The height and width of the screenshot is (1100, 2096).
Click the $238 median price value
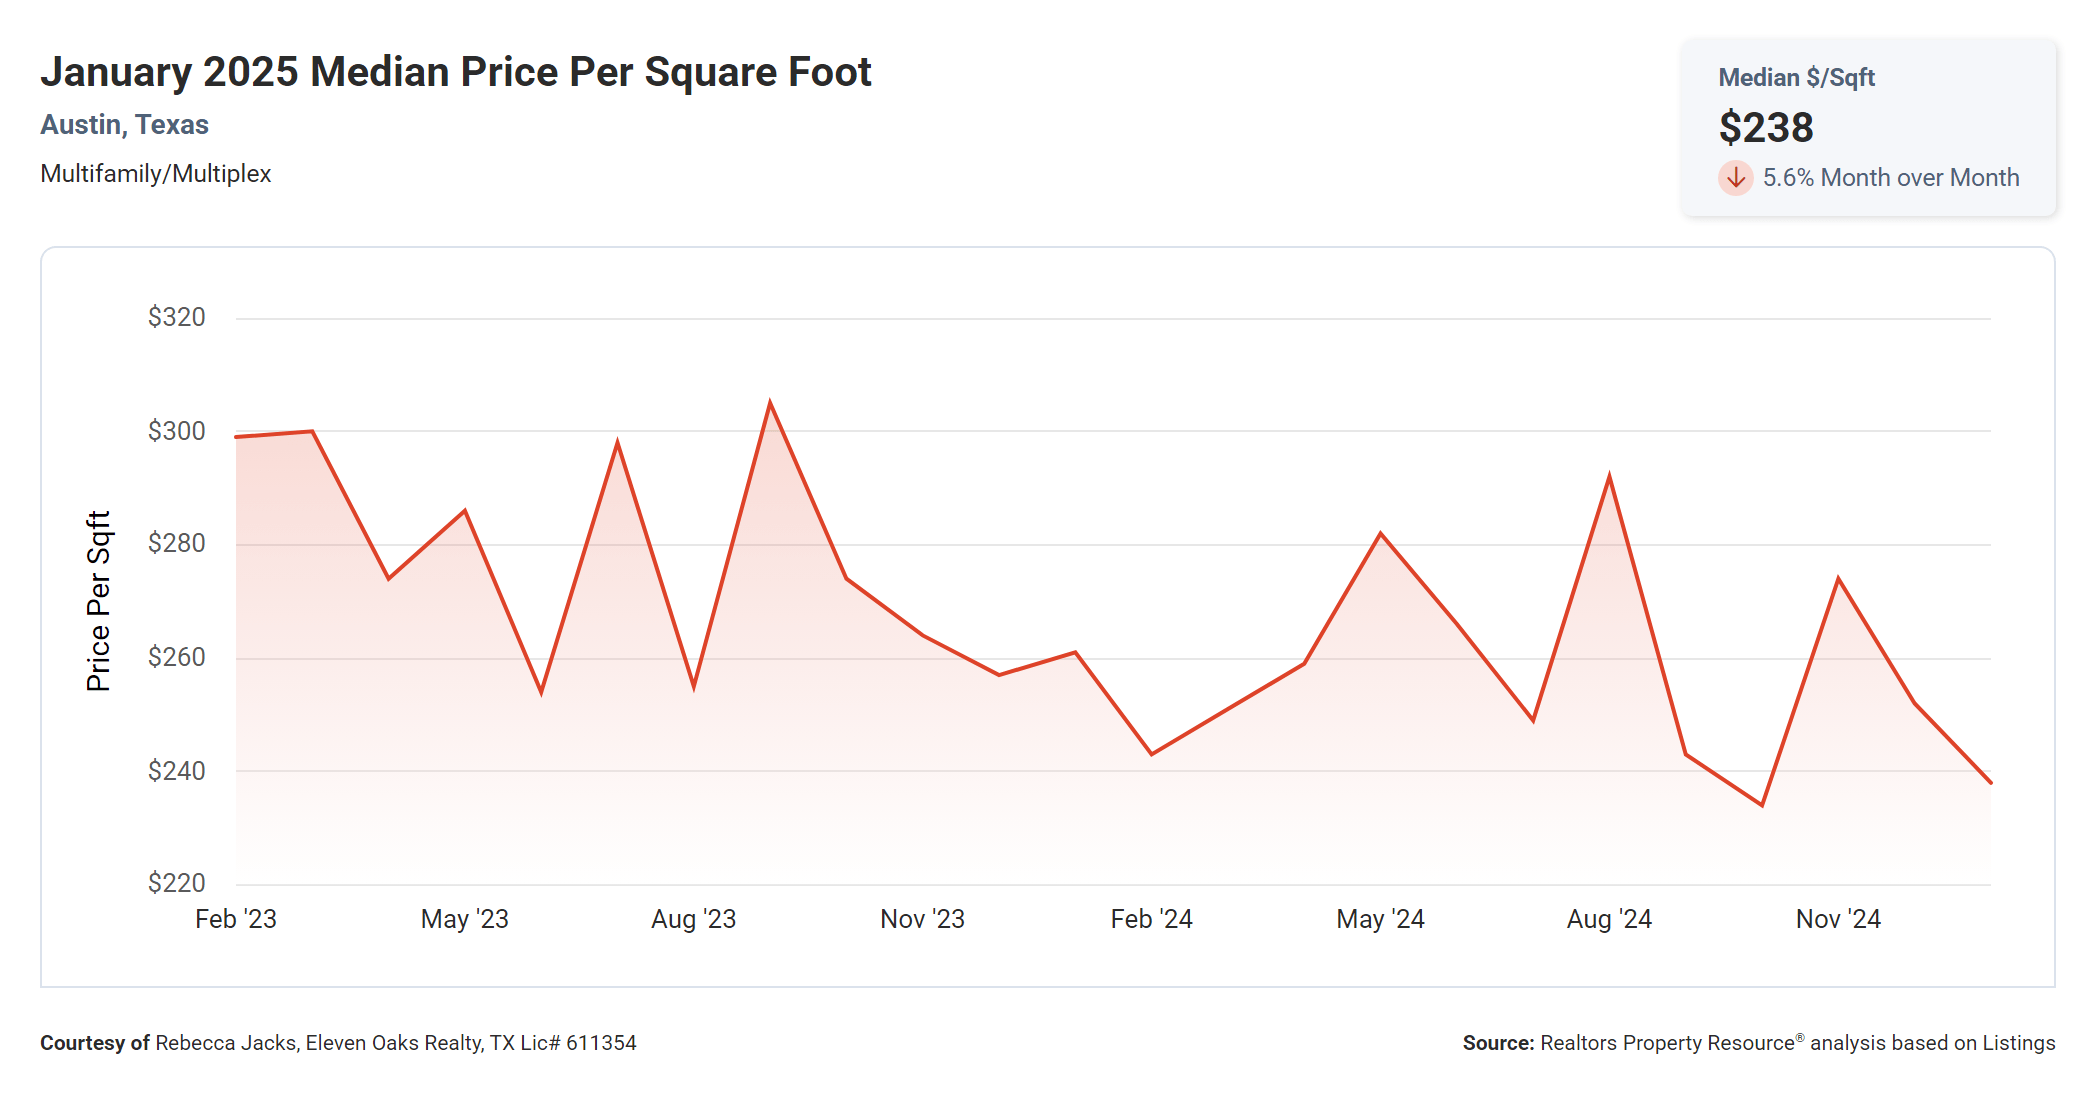tap(1765, 128)
